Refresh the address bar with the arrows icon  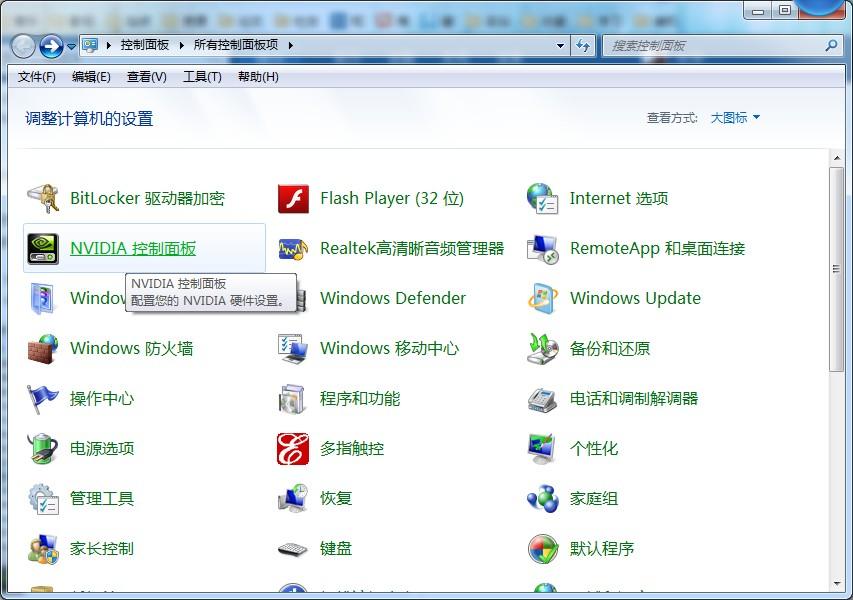(583, 46)
